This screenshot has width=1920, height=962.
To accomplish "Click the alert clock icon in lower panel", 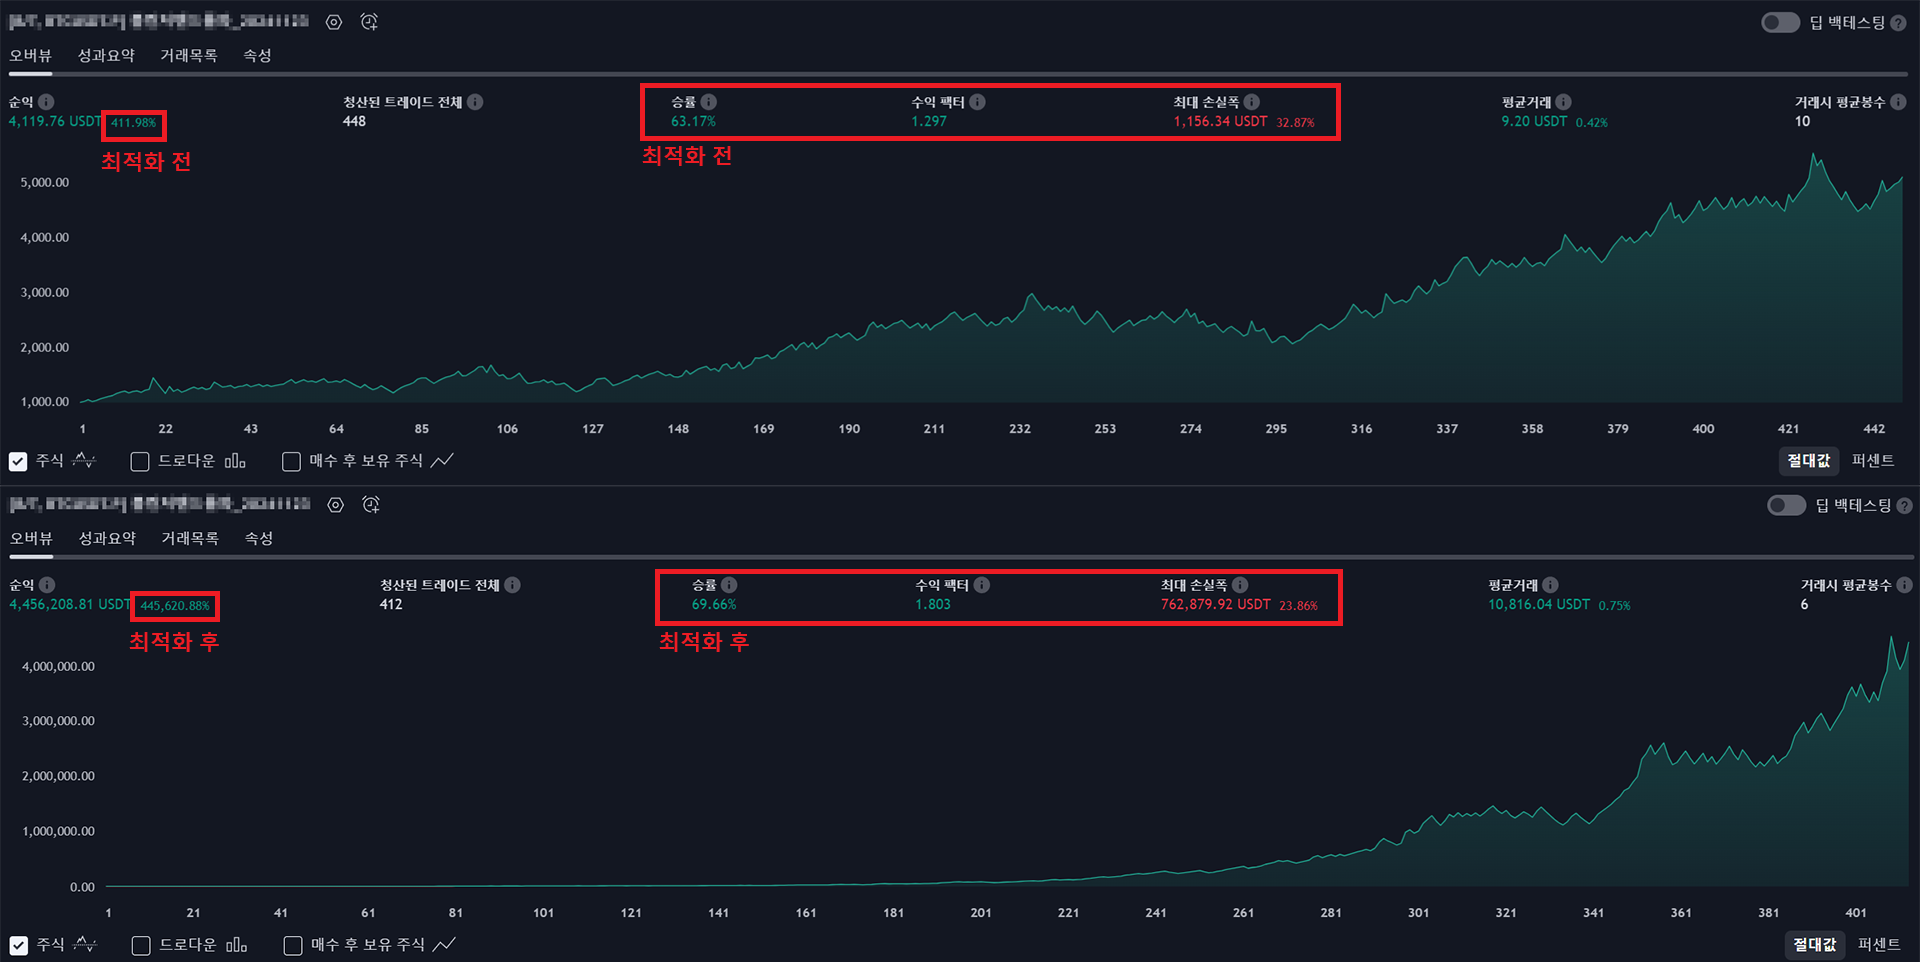I will [x=371, y=505].
